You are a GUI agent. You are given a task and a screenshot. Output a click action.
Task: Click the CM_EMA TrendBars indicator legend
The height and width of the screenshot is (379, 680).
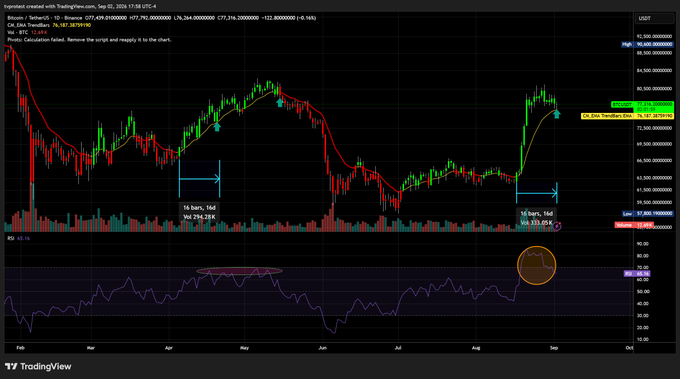tap(29, 25)
